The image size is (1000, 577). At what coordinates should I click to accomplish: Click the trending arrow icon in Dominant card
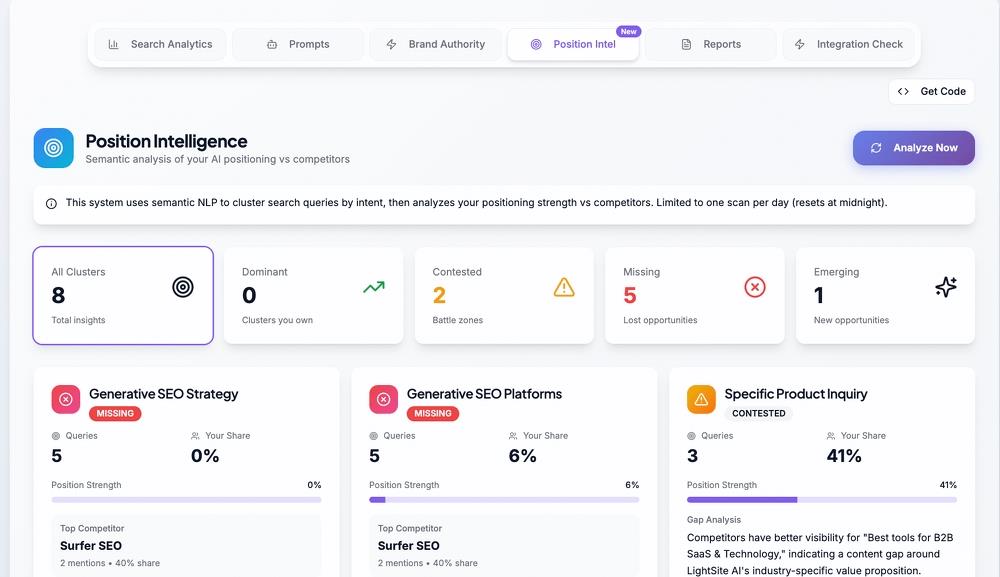[373, 287]
